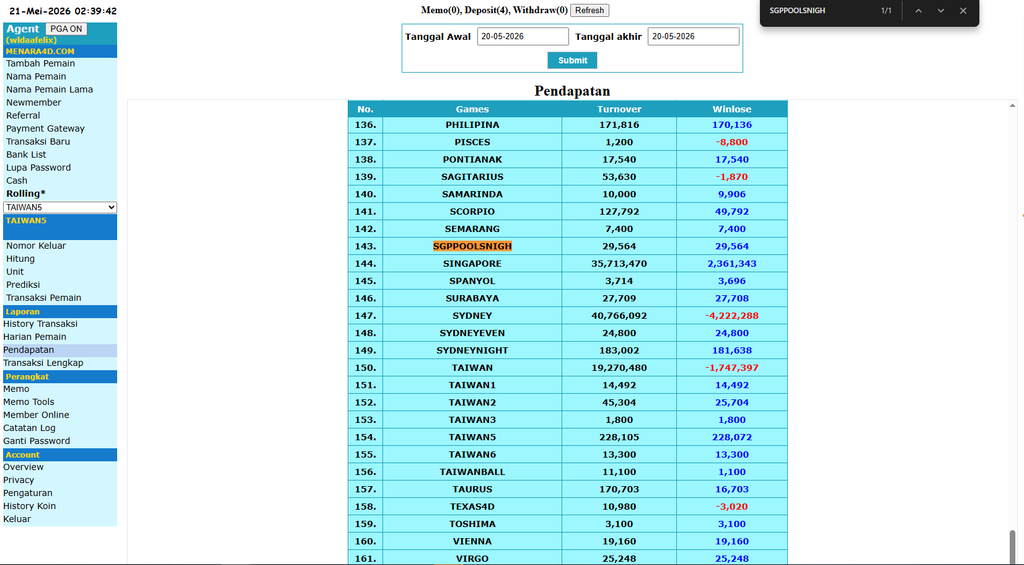Click the table scroll-up arrow

click(x=1012, y=105)
